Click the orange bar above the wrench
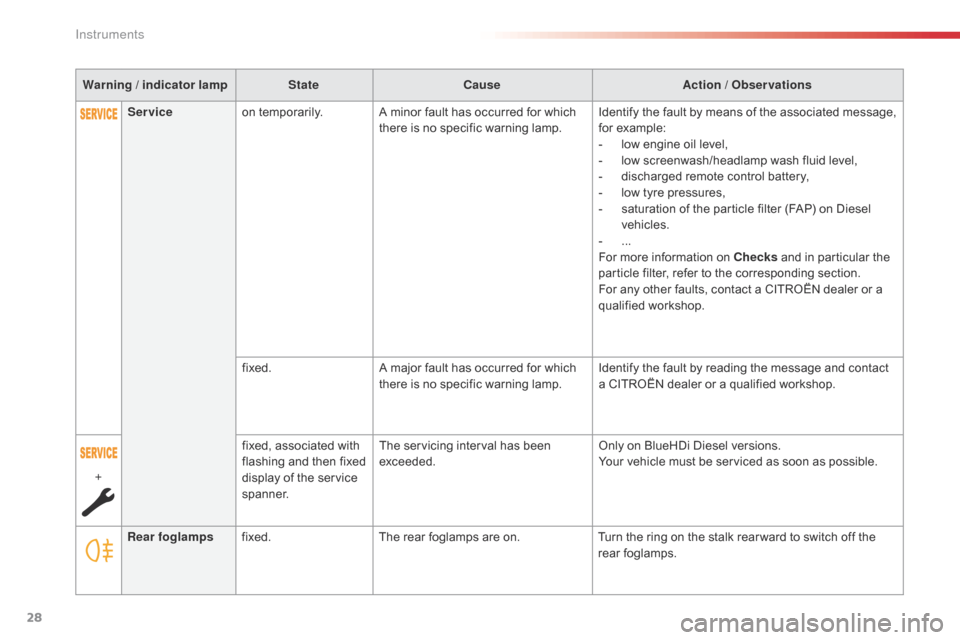The image size is (960, 640). click(x=98, y=452)
